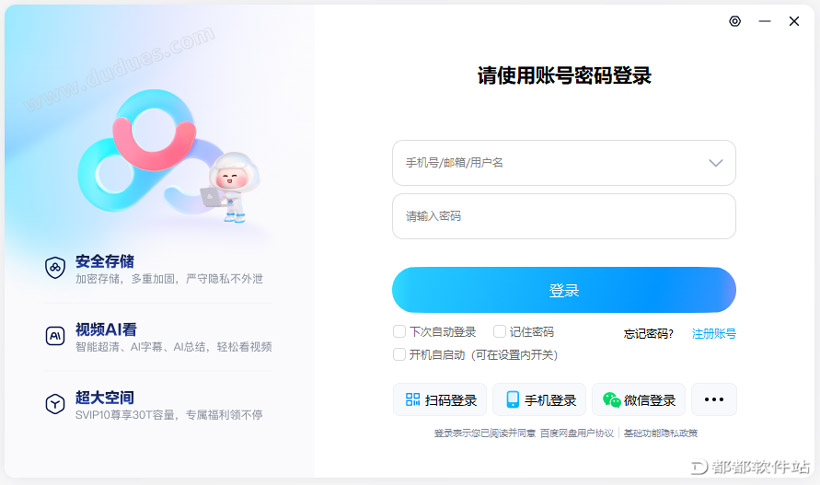Expand the saved accounts dropdown arrow
The height and width of the screenshot is (485, 820).
click(x=715, y=163)
